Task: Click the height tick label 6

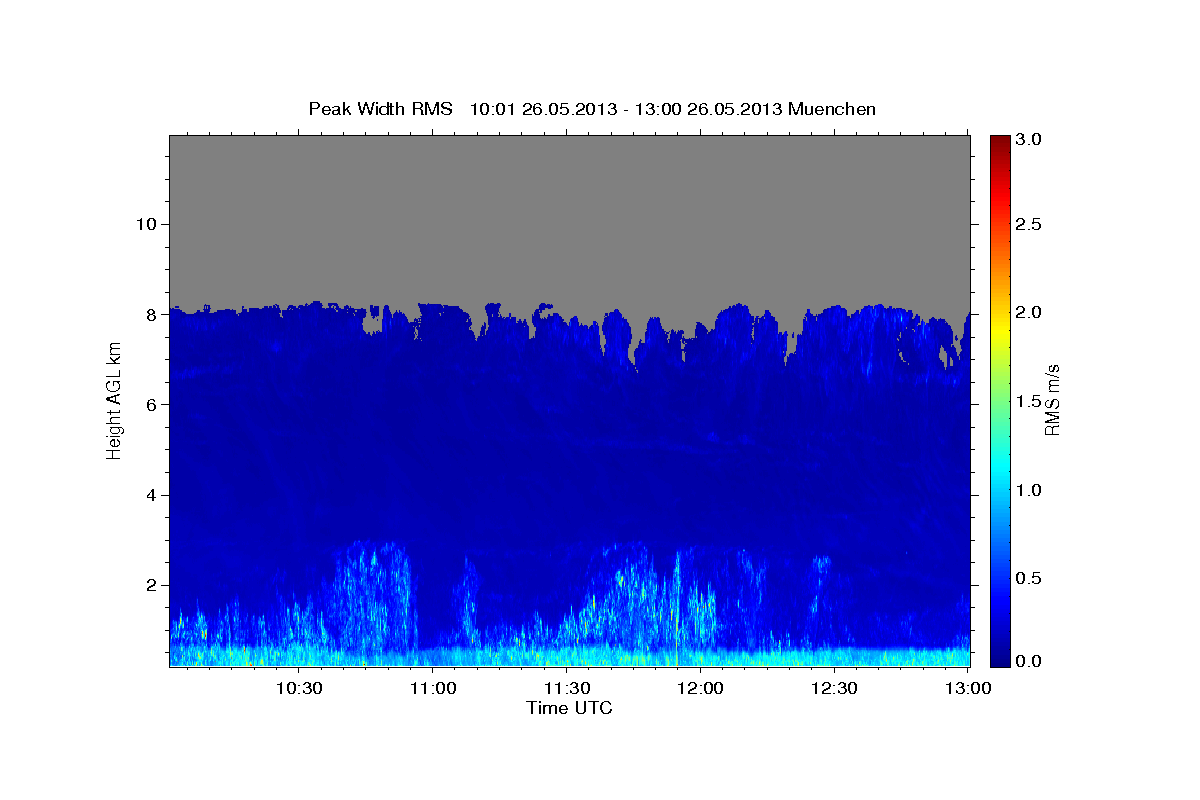Action: click(151, 405)
